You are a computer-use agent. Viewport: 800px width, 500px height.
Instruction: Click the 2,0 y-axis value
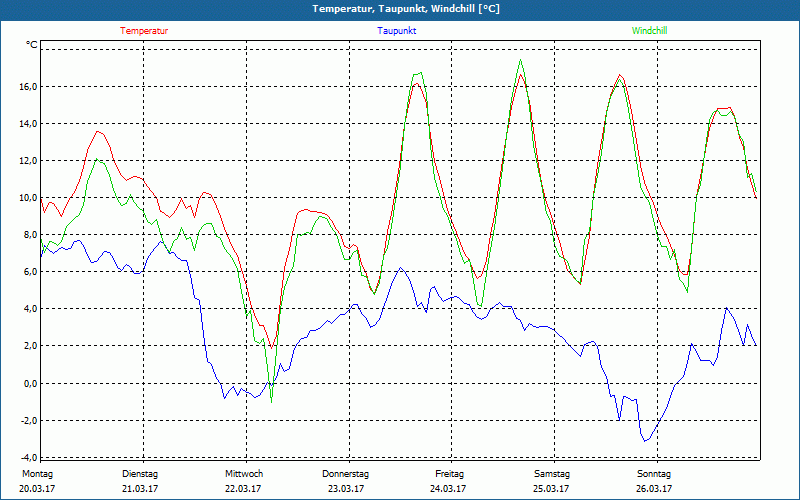[x=31, y=346]
